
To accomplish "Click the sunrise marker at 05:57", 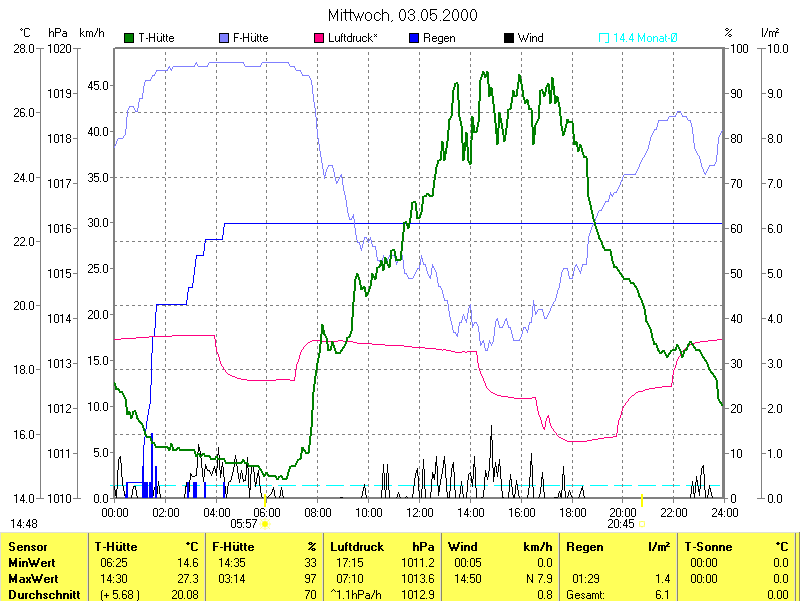I will (x=265, y=521).
